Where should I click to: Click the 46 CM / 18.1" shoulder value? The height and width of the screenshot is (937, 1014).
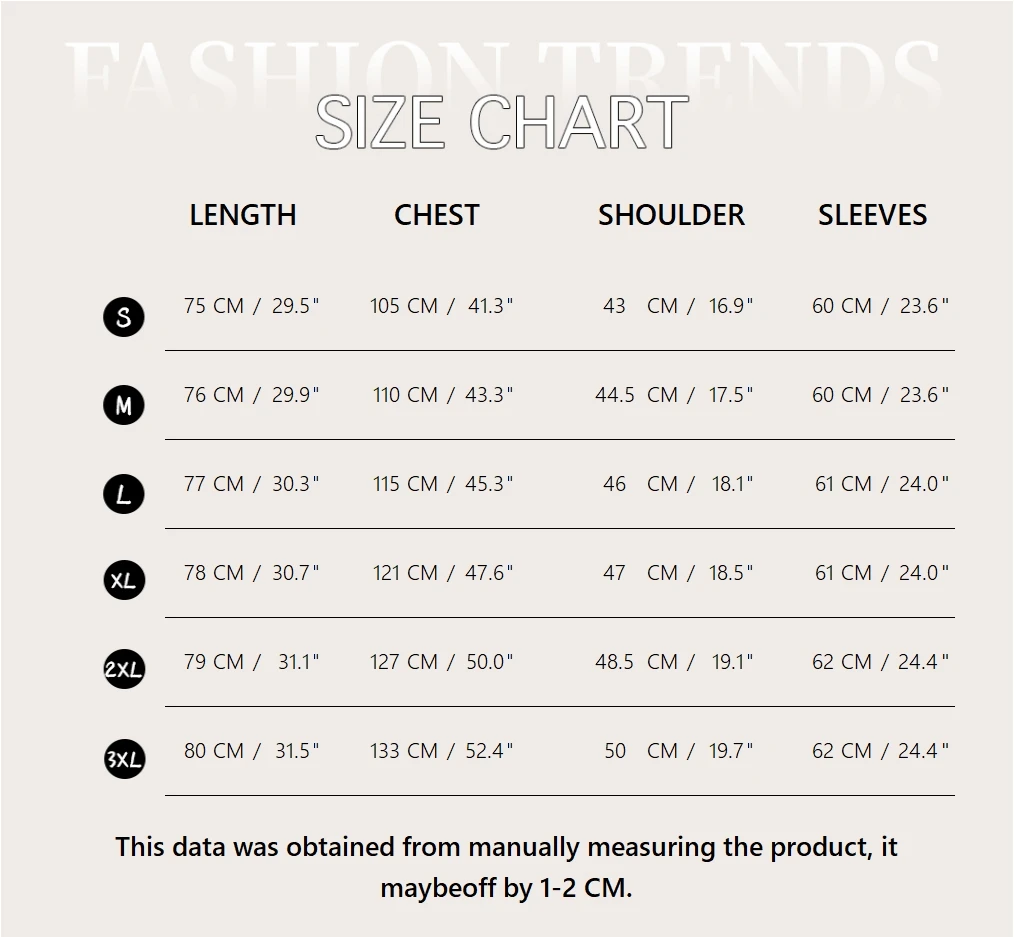pyautogui.click(x=678, y=484)
